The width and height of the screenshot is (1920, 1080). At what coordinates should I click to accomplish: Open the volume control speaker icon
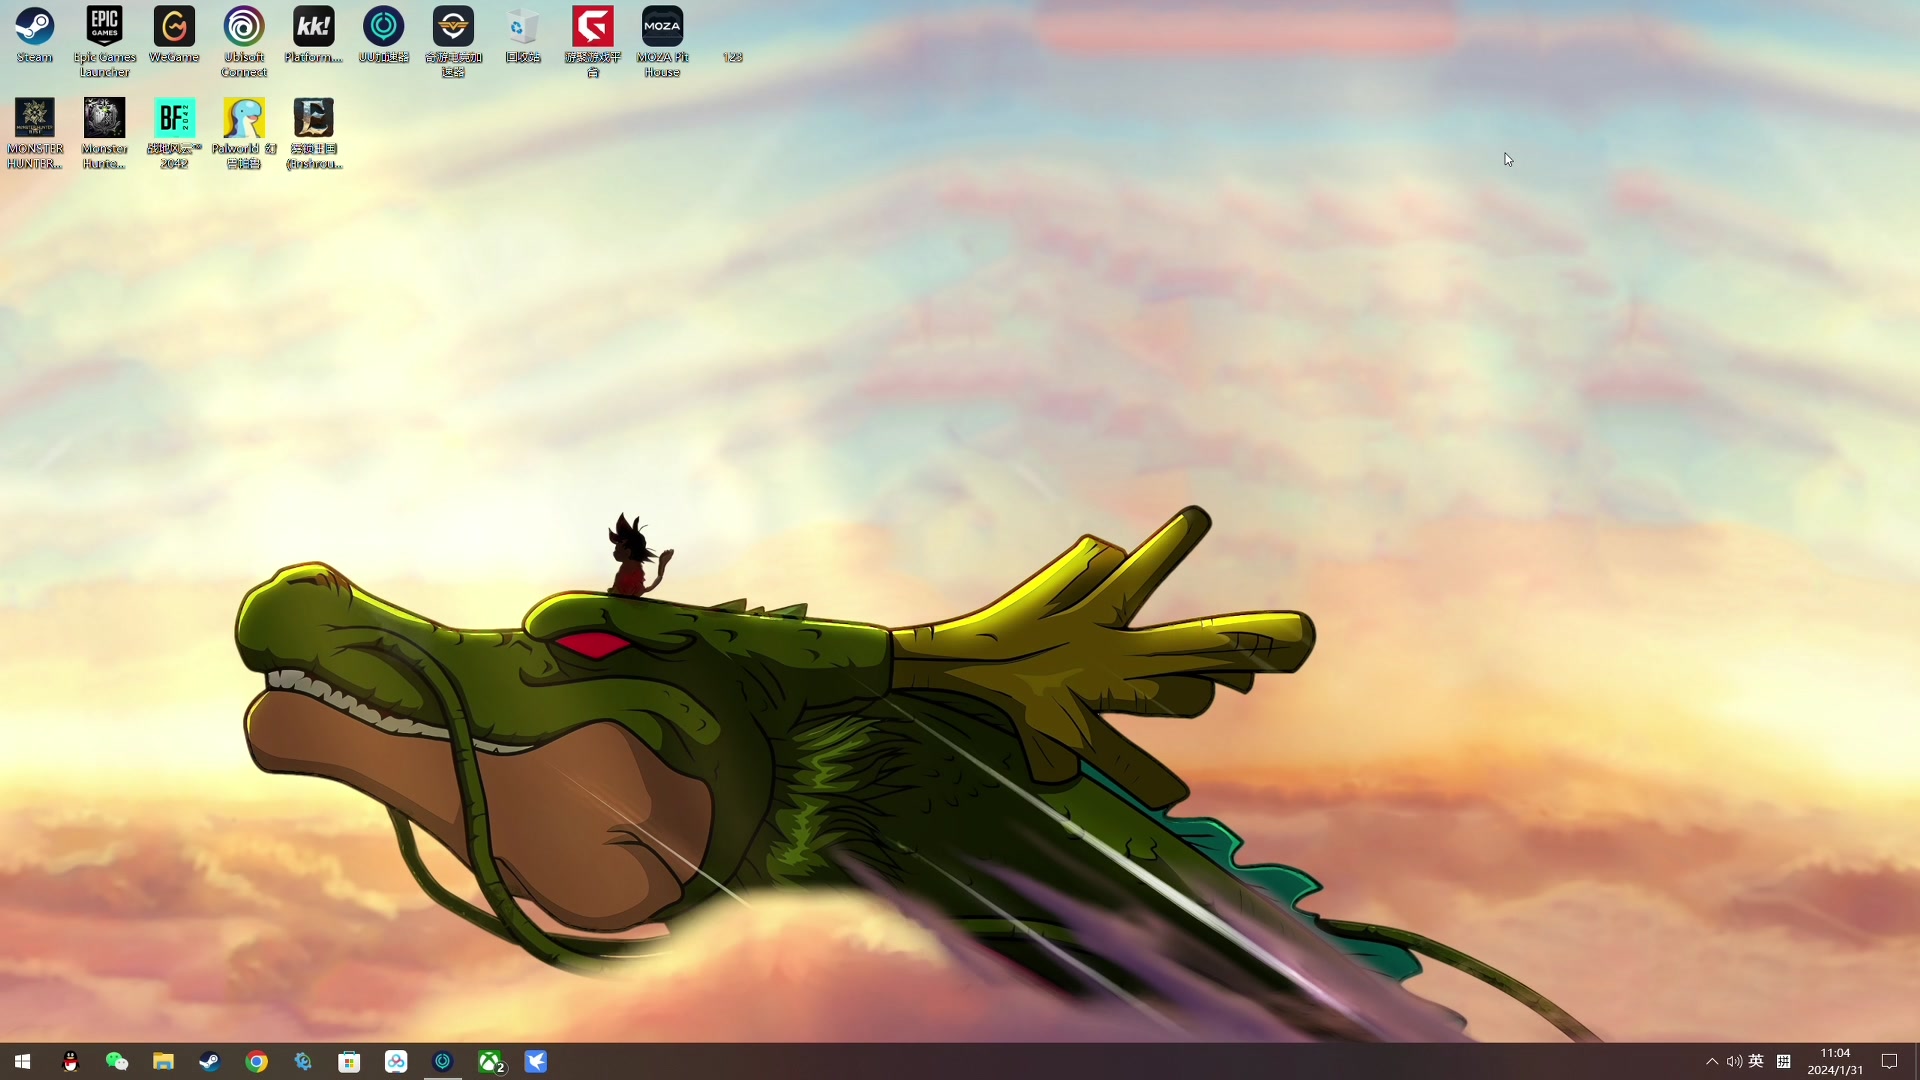pos(1734,1062)
